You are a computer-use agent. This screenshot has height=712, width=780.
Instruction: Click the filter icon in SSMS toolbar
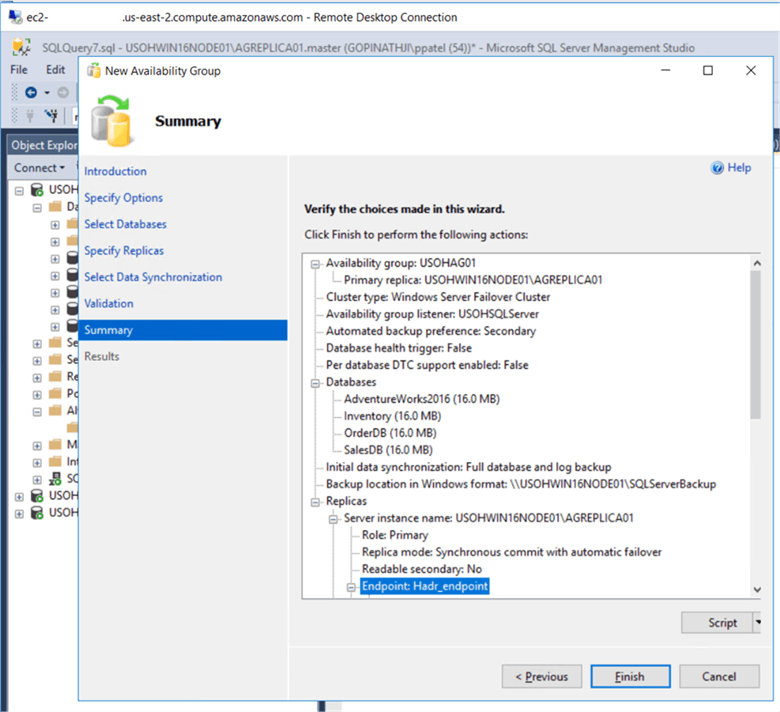51,116
